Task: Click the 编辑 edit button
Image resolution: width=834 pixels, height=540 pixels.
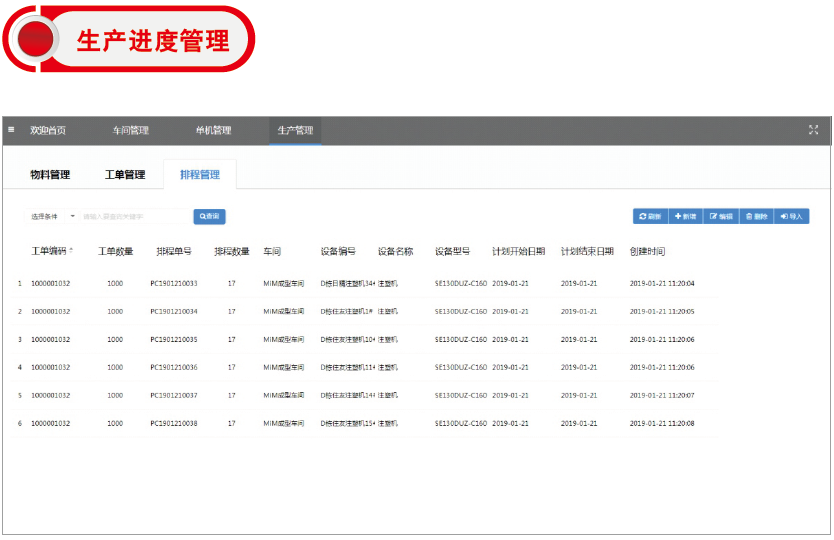Action: point(721,217)
